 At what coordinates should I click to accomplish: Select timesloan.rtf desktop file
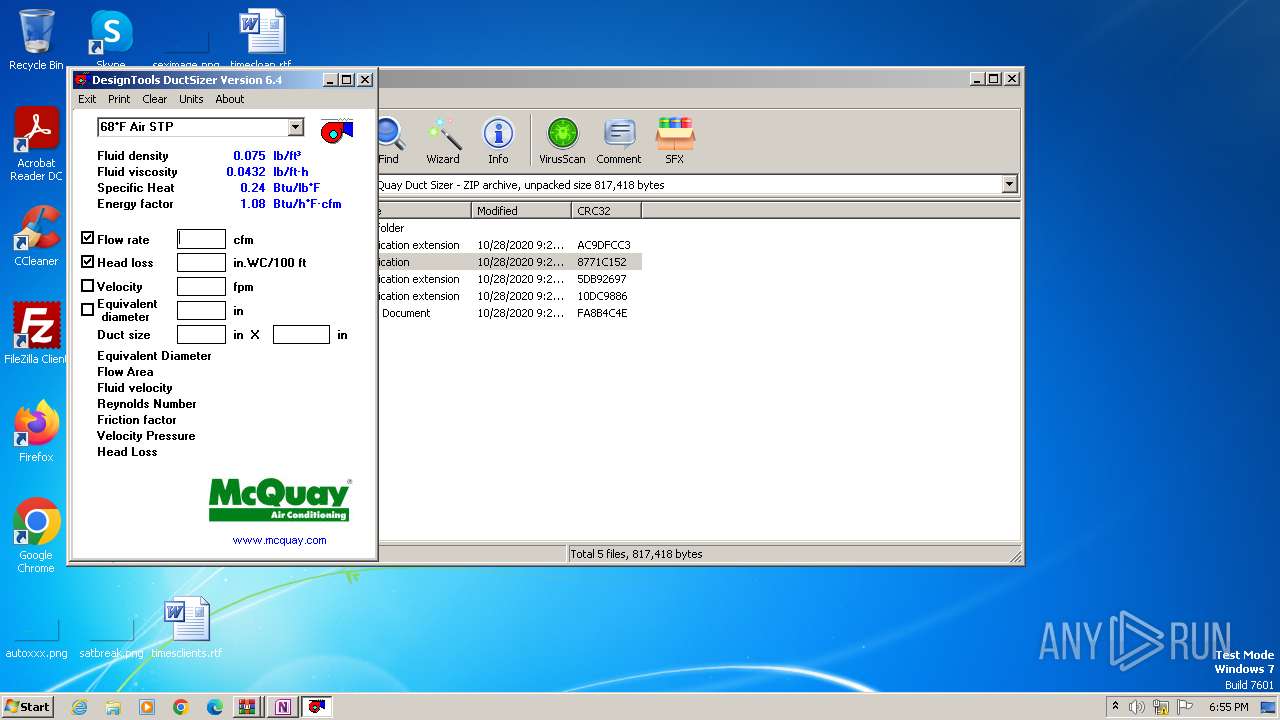[x=262, y=38]
